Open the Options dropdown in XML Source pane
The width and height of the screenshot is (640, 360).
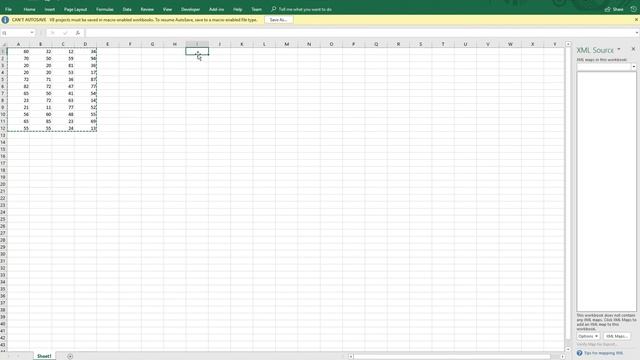point(588,336)
